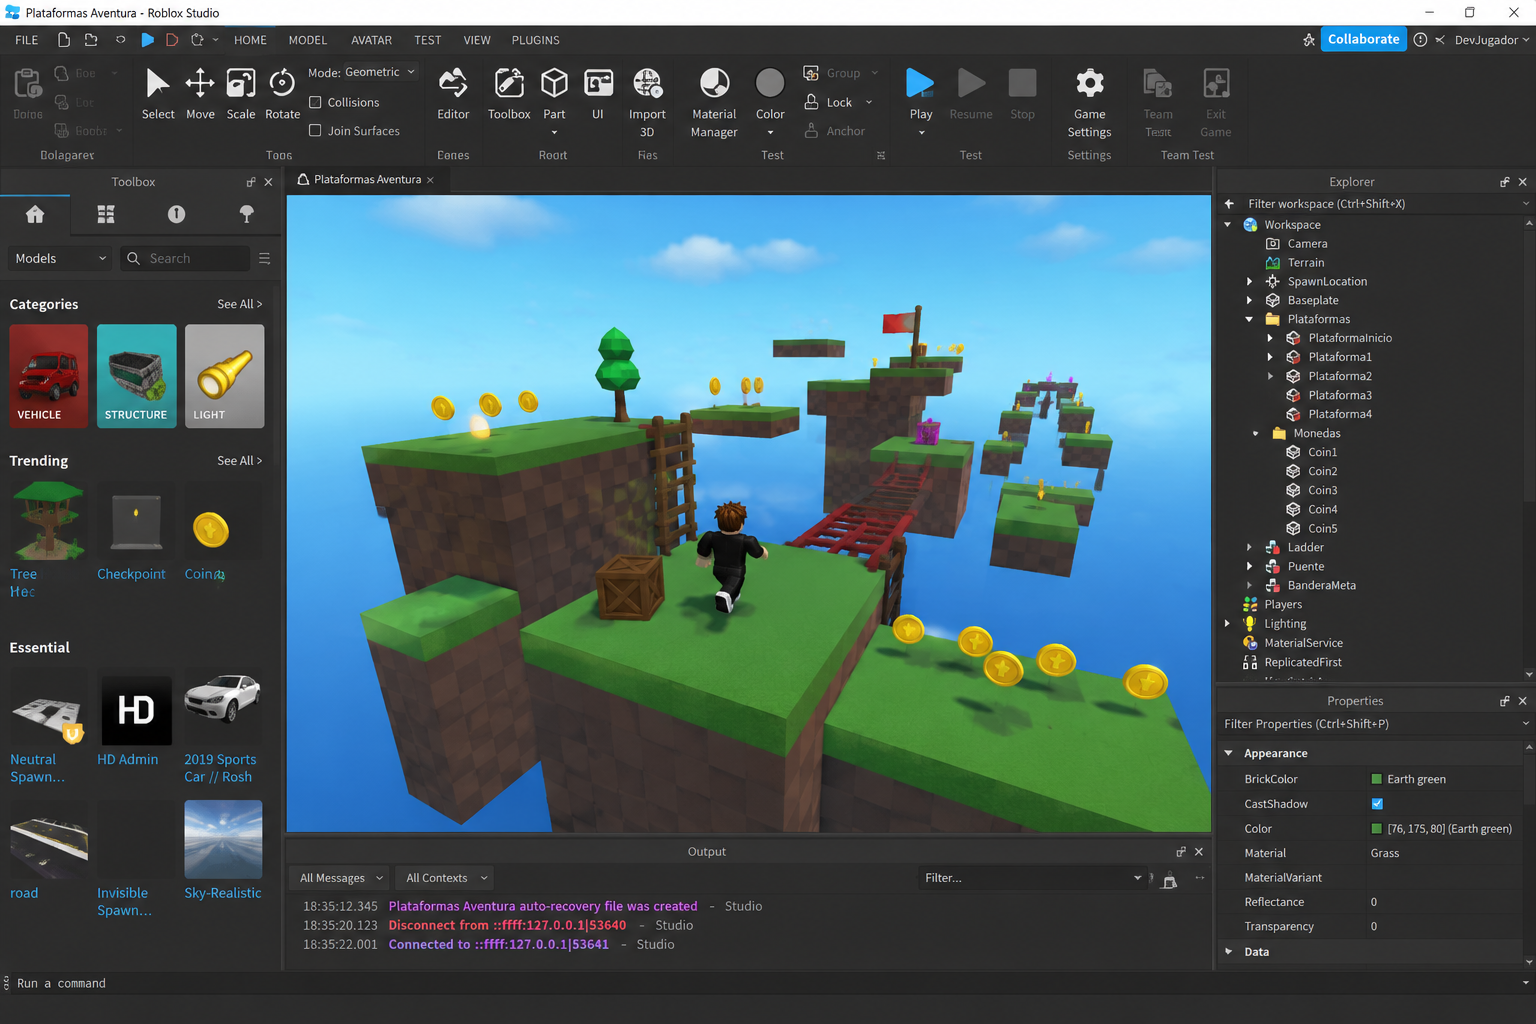Open the Models category dropdown
The image size is (1536, 1024).
pyautogui.click(x=60, y=258)
